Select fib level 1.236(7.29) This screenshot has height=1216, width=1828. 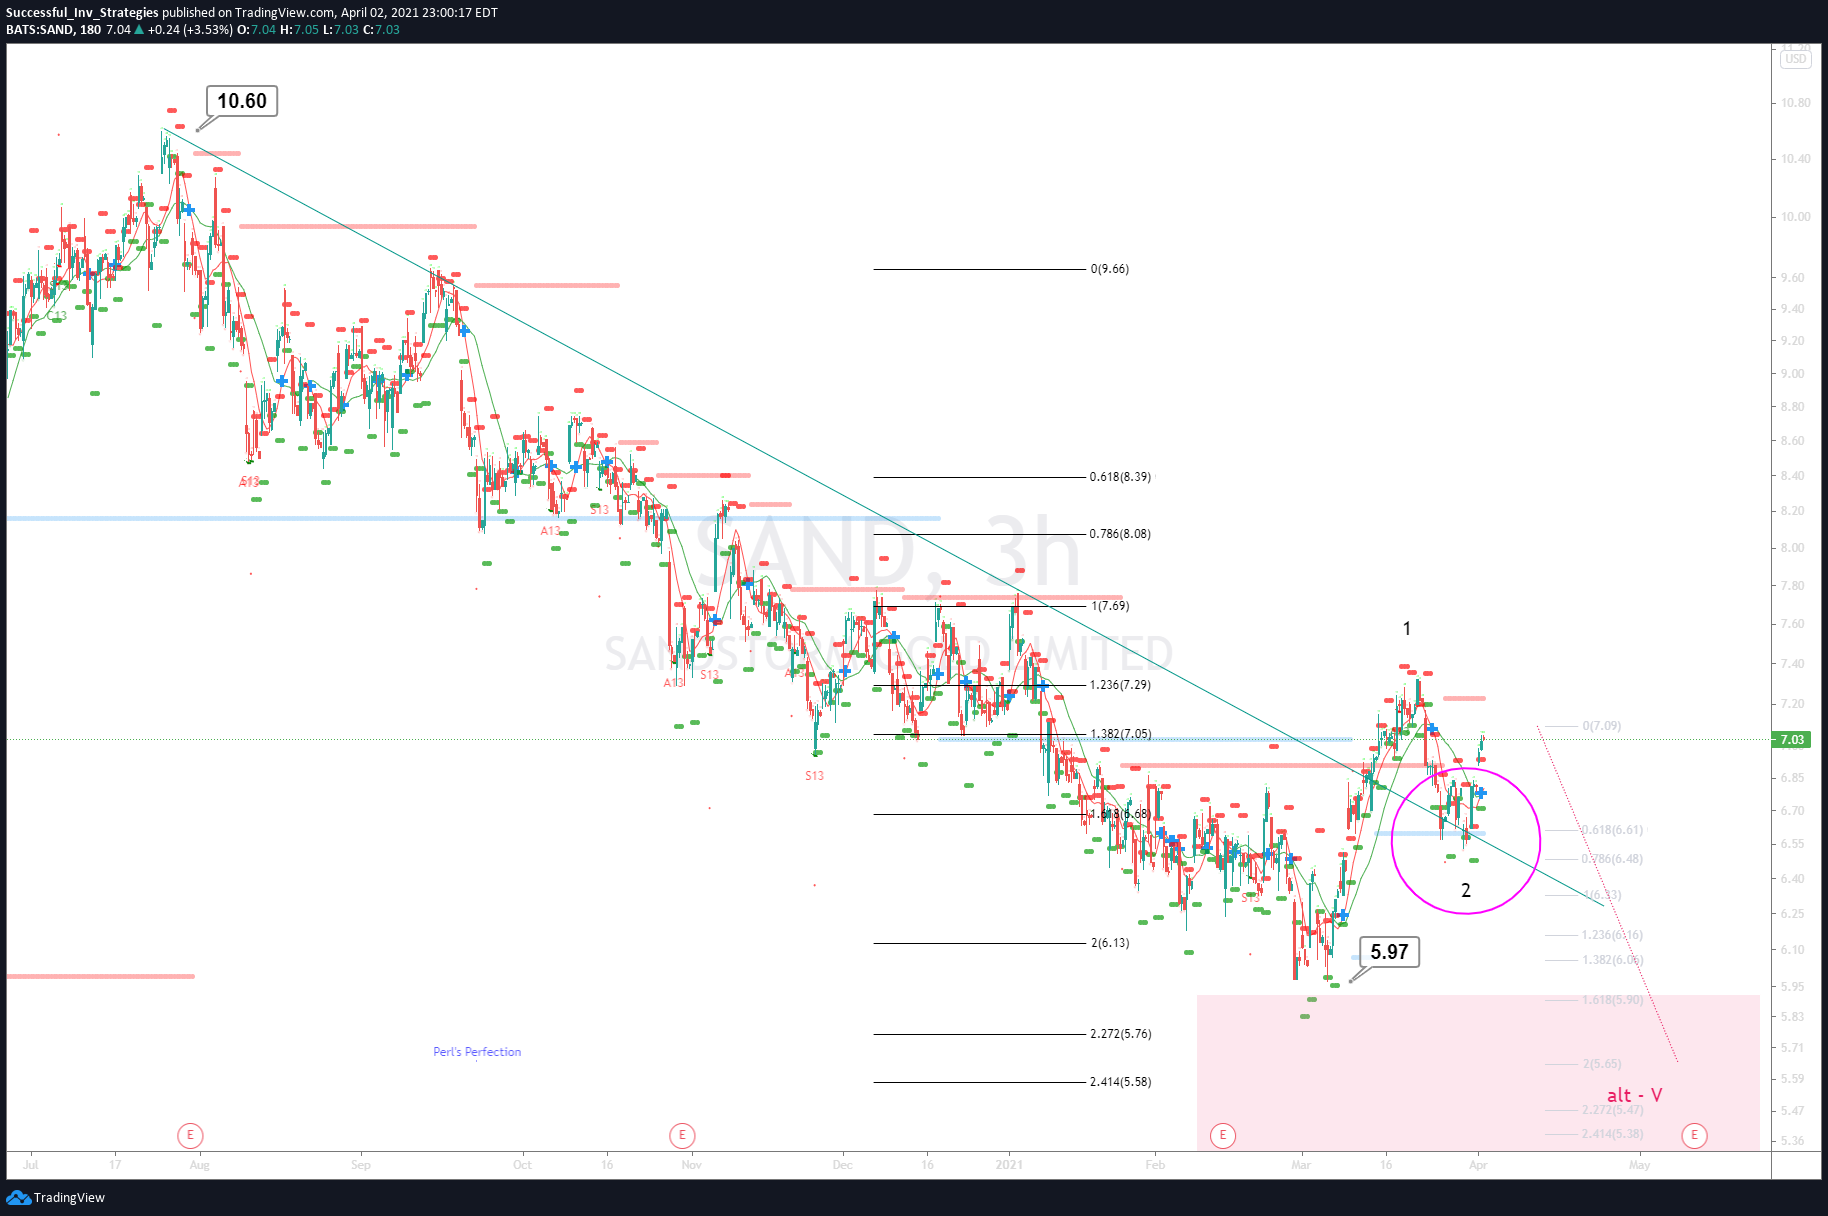tap(1120, 685)
